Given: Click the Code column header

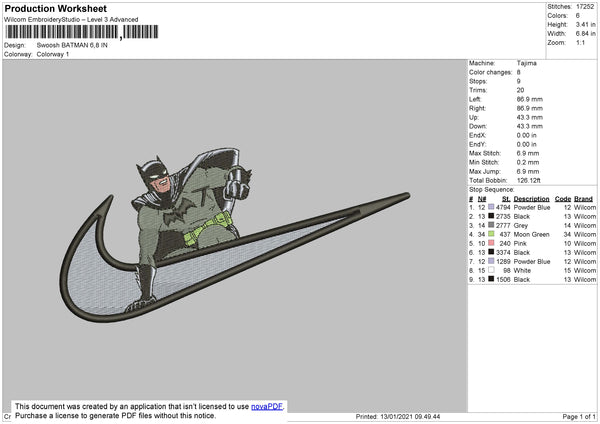Looking at the screenshot, I should pyautogui.click(x=562, y=199).
